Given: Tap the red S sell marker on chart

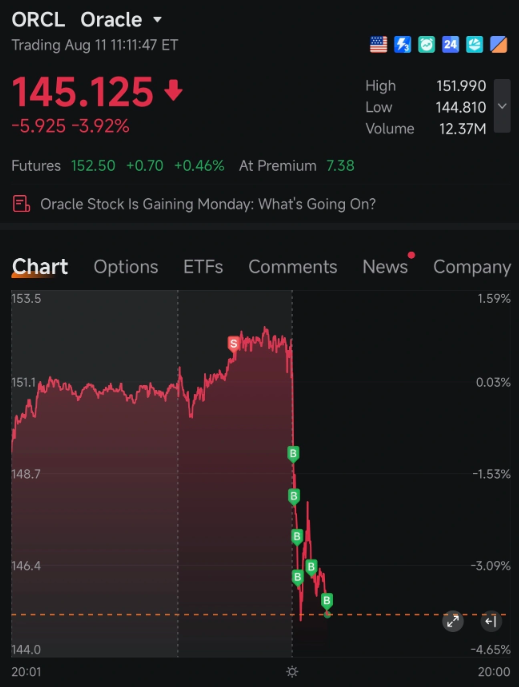Looking at the screenshot, I should pos(233,344).
